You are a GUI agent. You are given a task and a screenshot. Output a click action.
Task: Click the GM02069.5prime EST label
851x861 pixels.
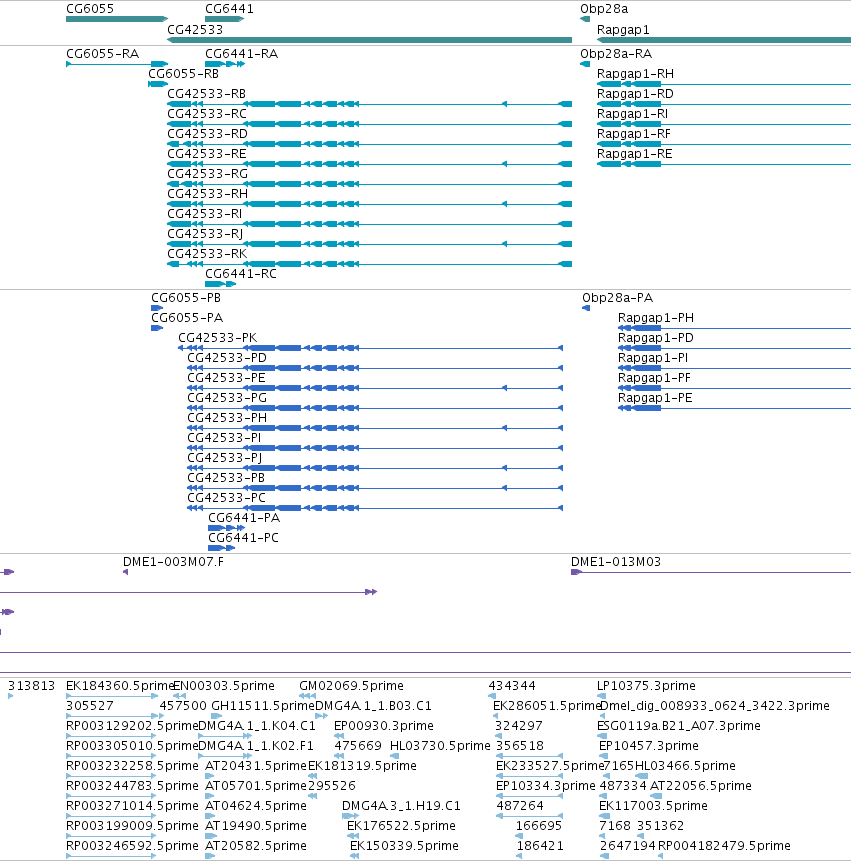point(351,686)
